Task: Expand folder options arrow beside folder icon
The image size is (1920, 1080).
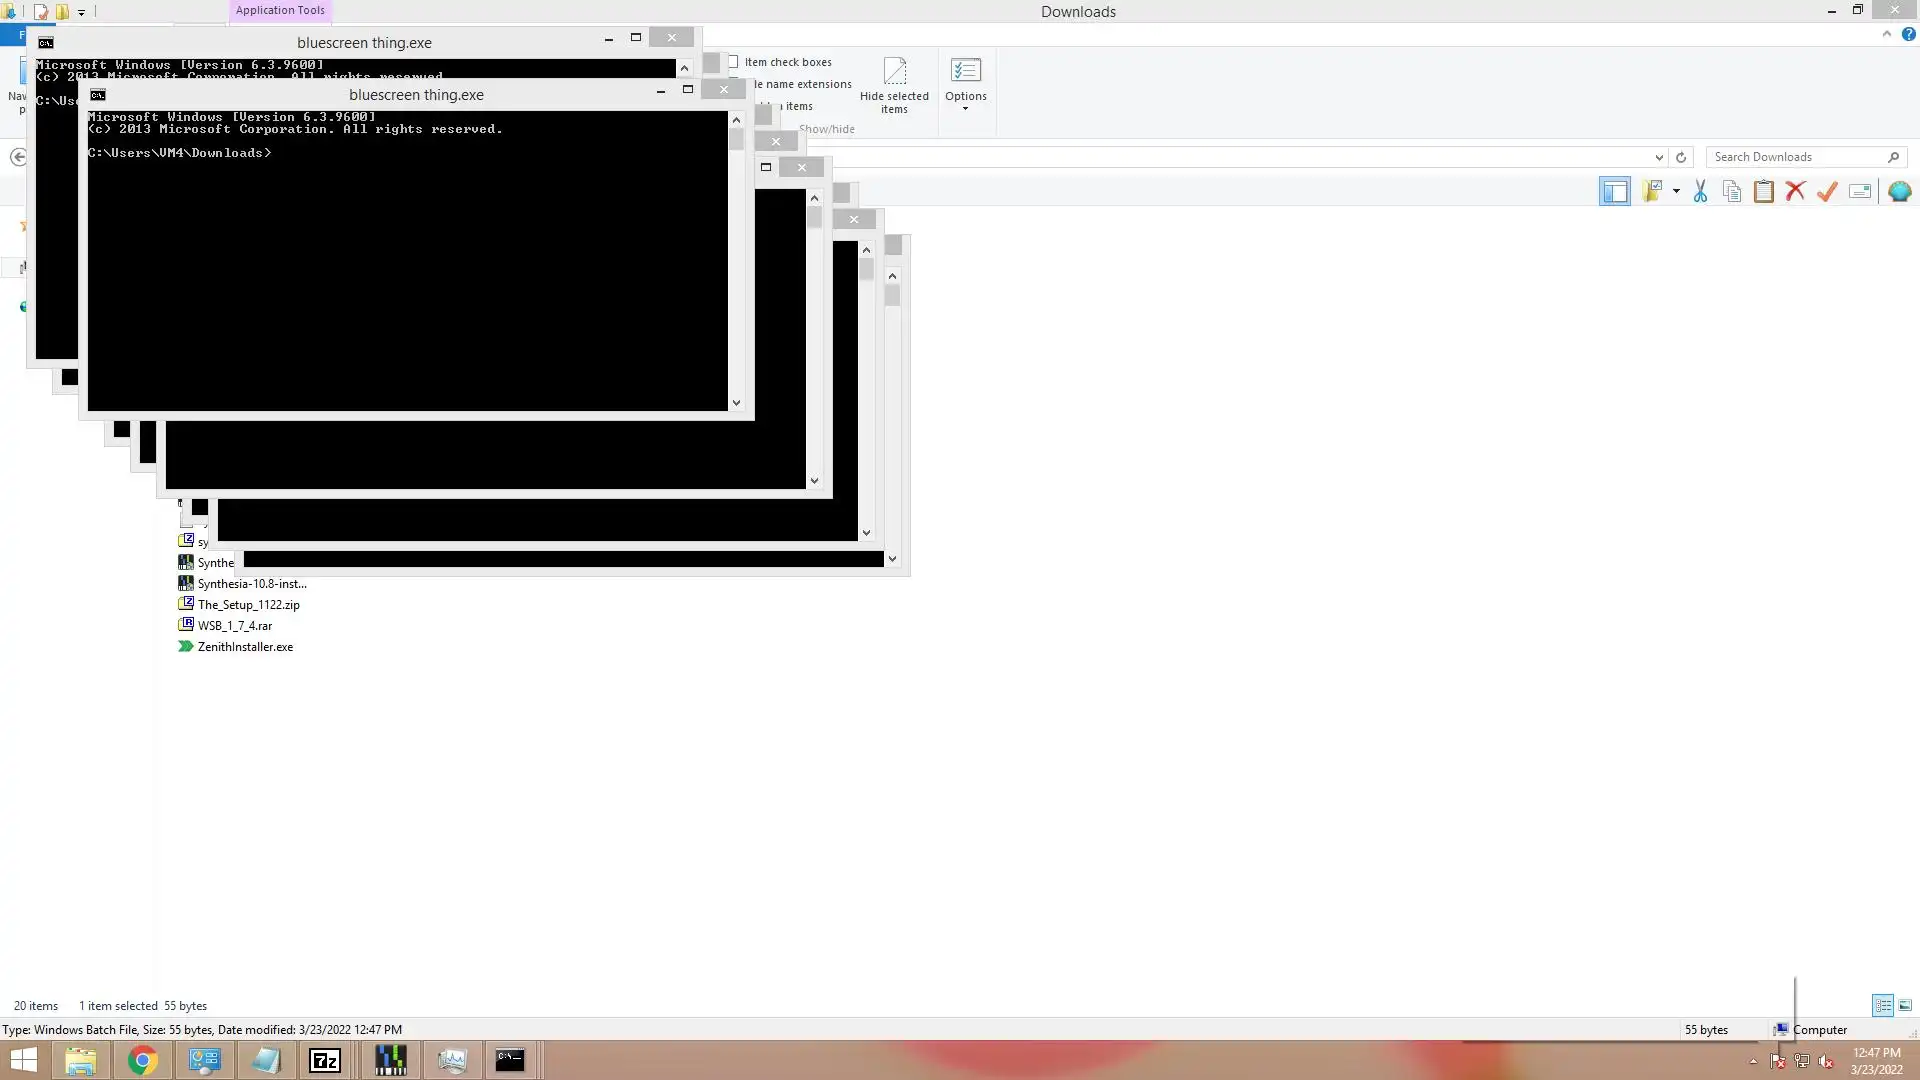Action: pyautogui.click(x=1676, y=191)
